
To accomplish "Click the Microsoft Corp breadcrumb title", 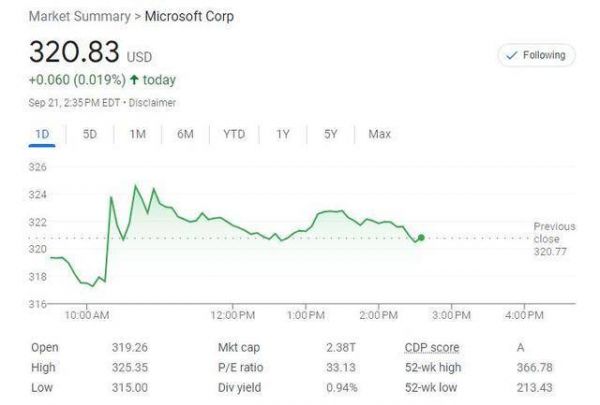I will pos(192,17).
